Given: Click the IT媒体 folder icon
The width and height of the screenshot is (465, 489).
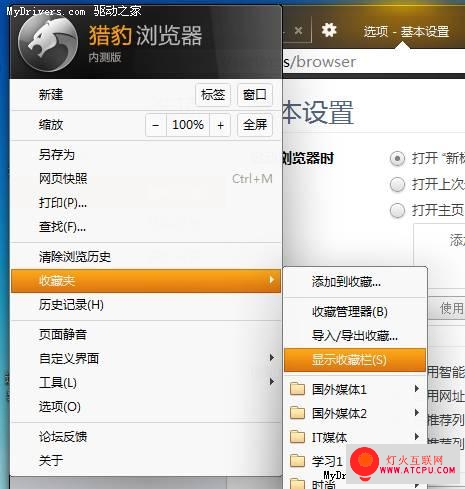Looking at the screenshot, I should pyautogui.click(x=297, y=437).
